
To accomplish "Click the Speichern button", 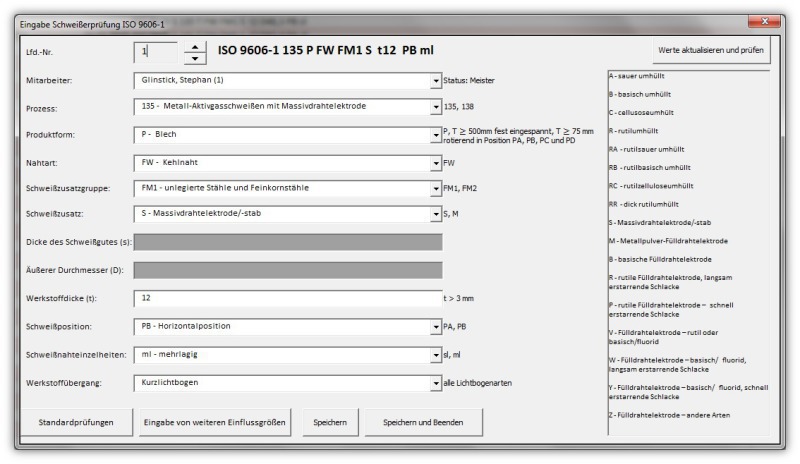I will (x=329, y=423).
